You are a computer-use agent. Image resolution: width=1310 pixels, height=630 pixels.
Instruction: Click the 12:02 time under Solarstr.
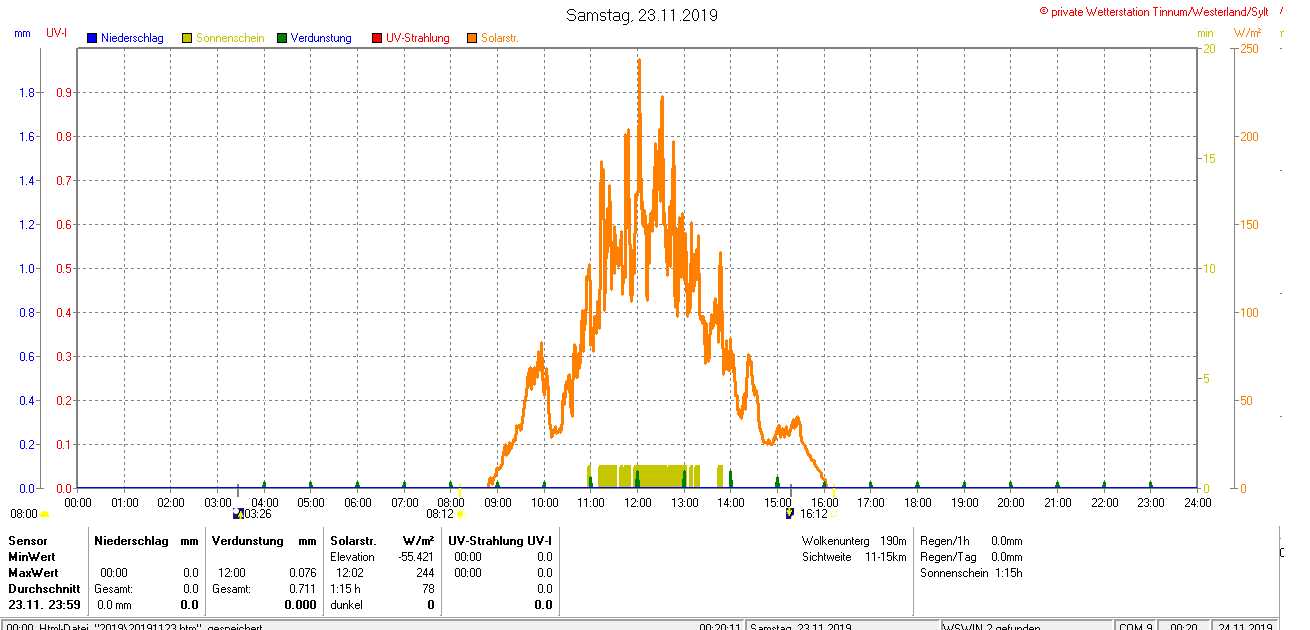click(x=350, y=573)
